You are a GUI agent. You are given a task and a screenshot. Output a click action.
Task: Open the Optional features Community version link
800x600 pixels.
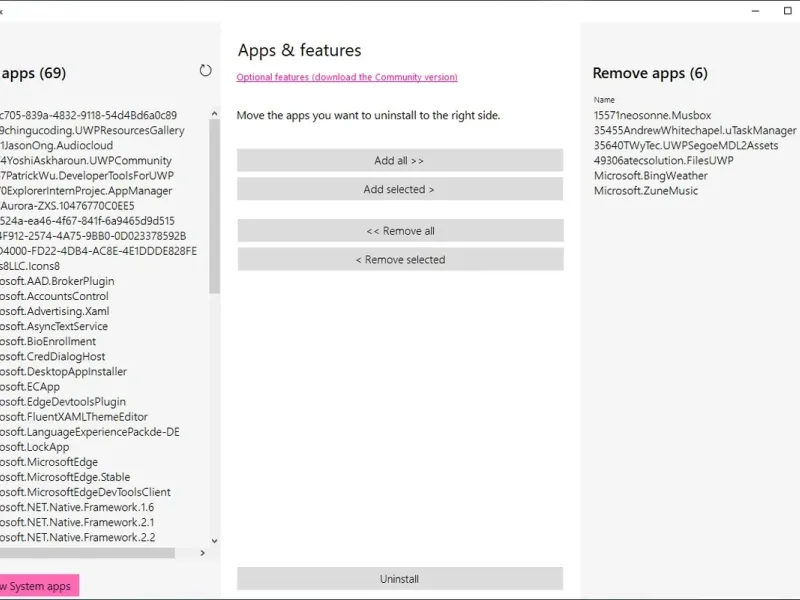coord(347,77)
